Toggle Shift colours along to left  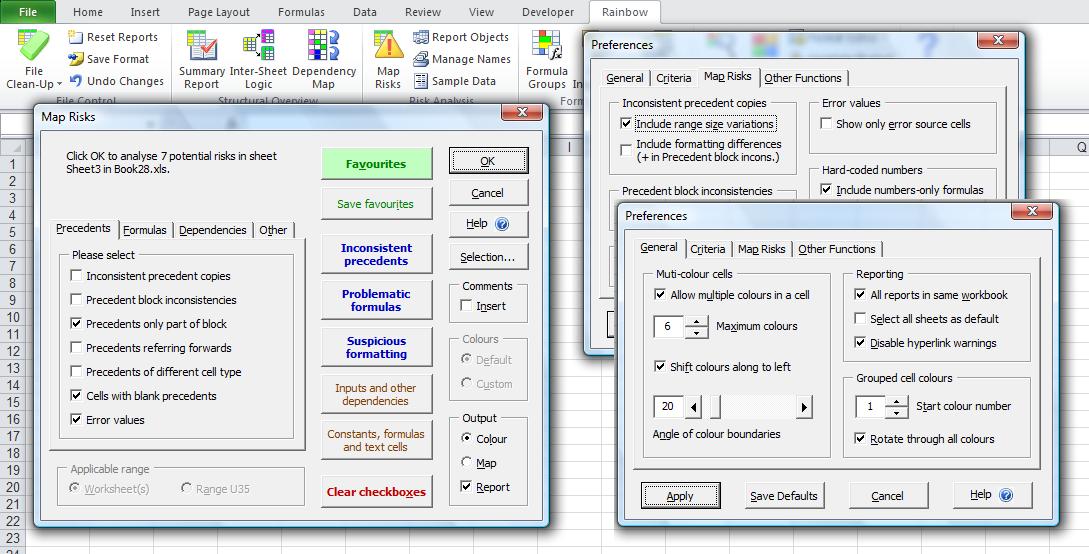[x=660, y=367]
